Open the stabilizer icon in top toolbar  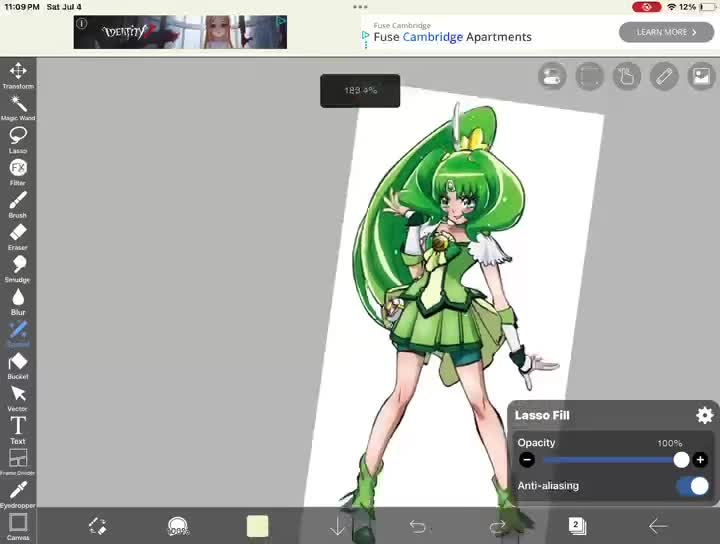coord(552,76)
